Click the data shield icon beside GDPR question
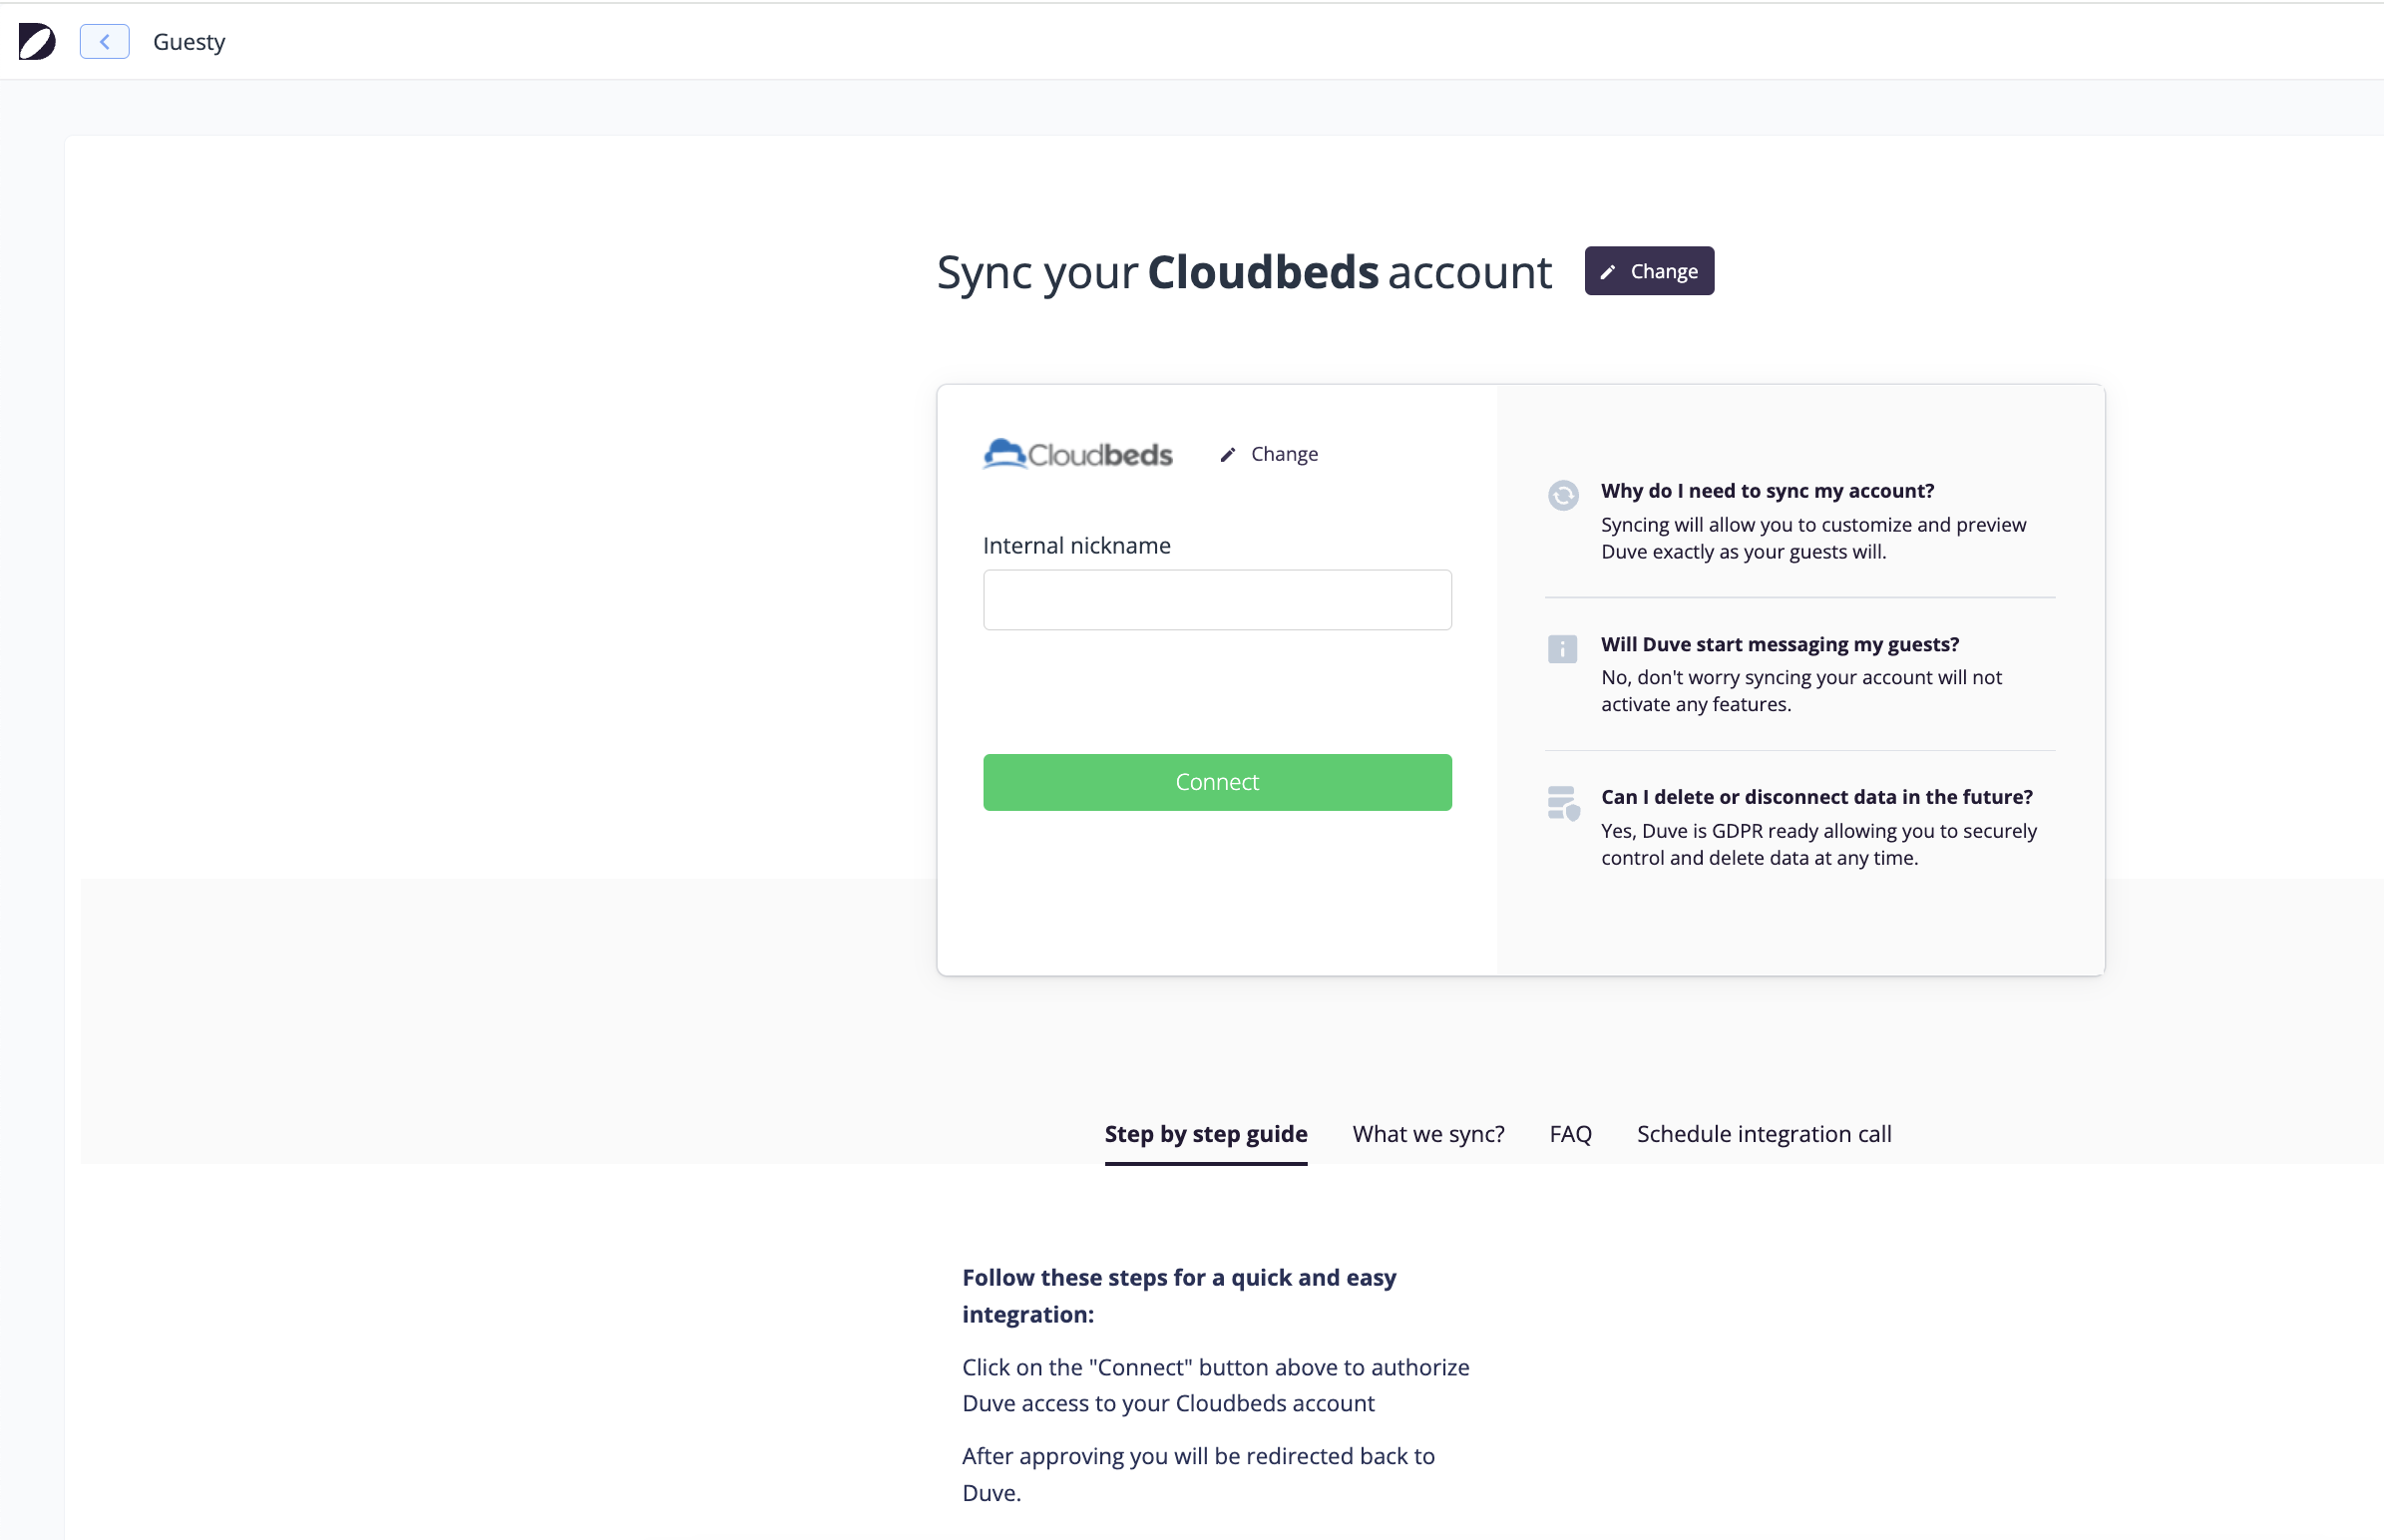2384x1540 pixels. 1563,803
